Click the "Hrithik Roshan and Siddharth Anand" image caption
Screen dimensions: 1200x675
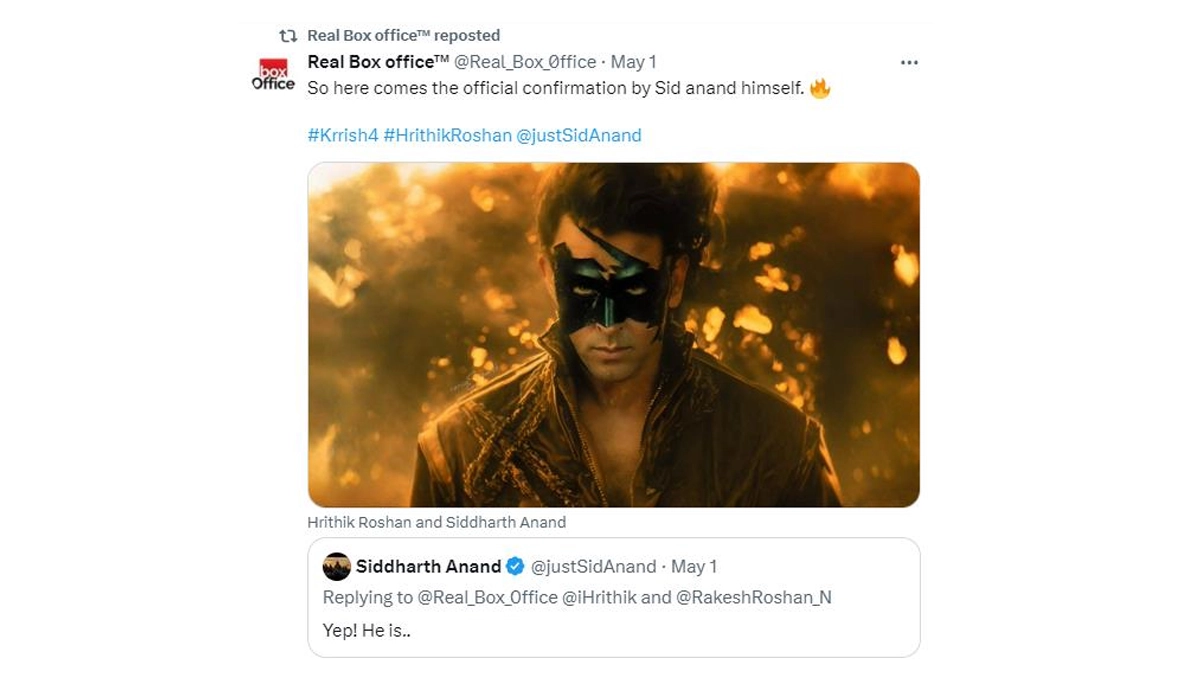click(x=436, y=522)
